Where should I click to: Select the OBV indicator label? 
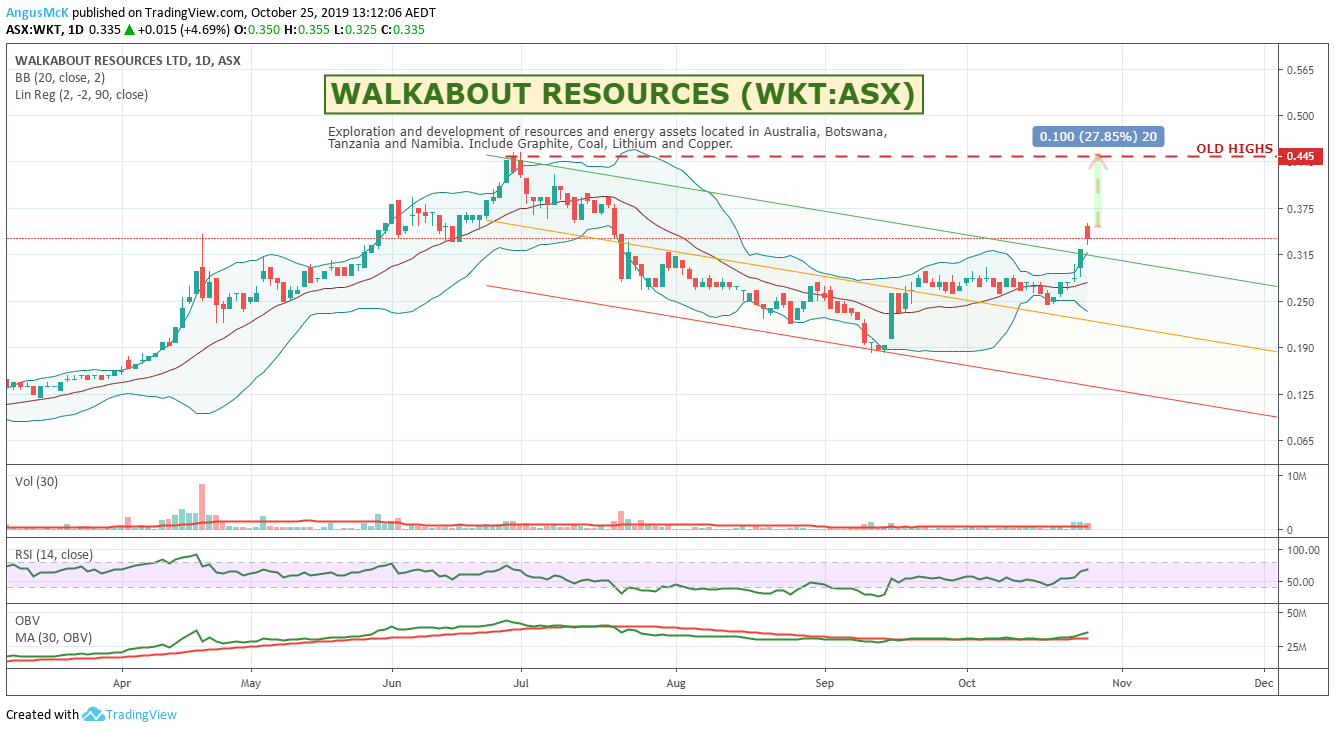point(27,620)
